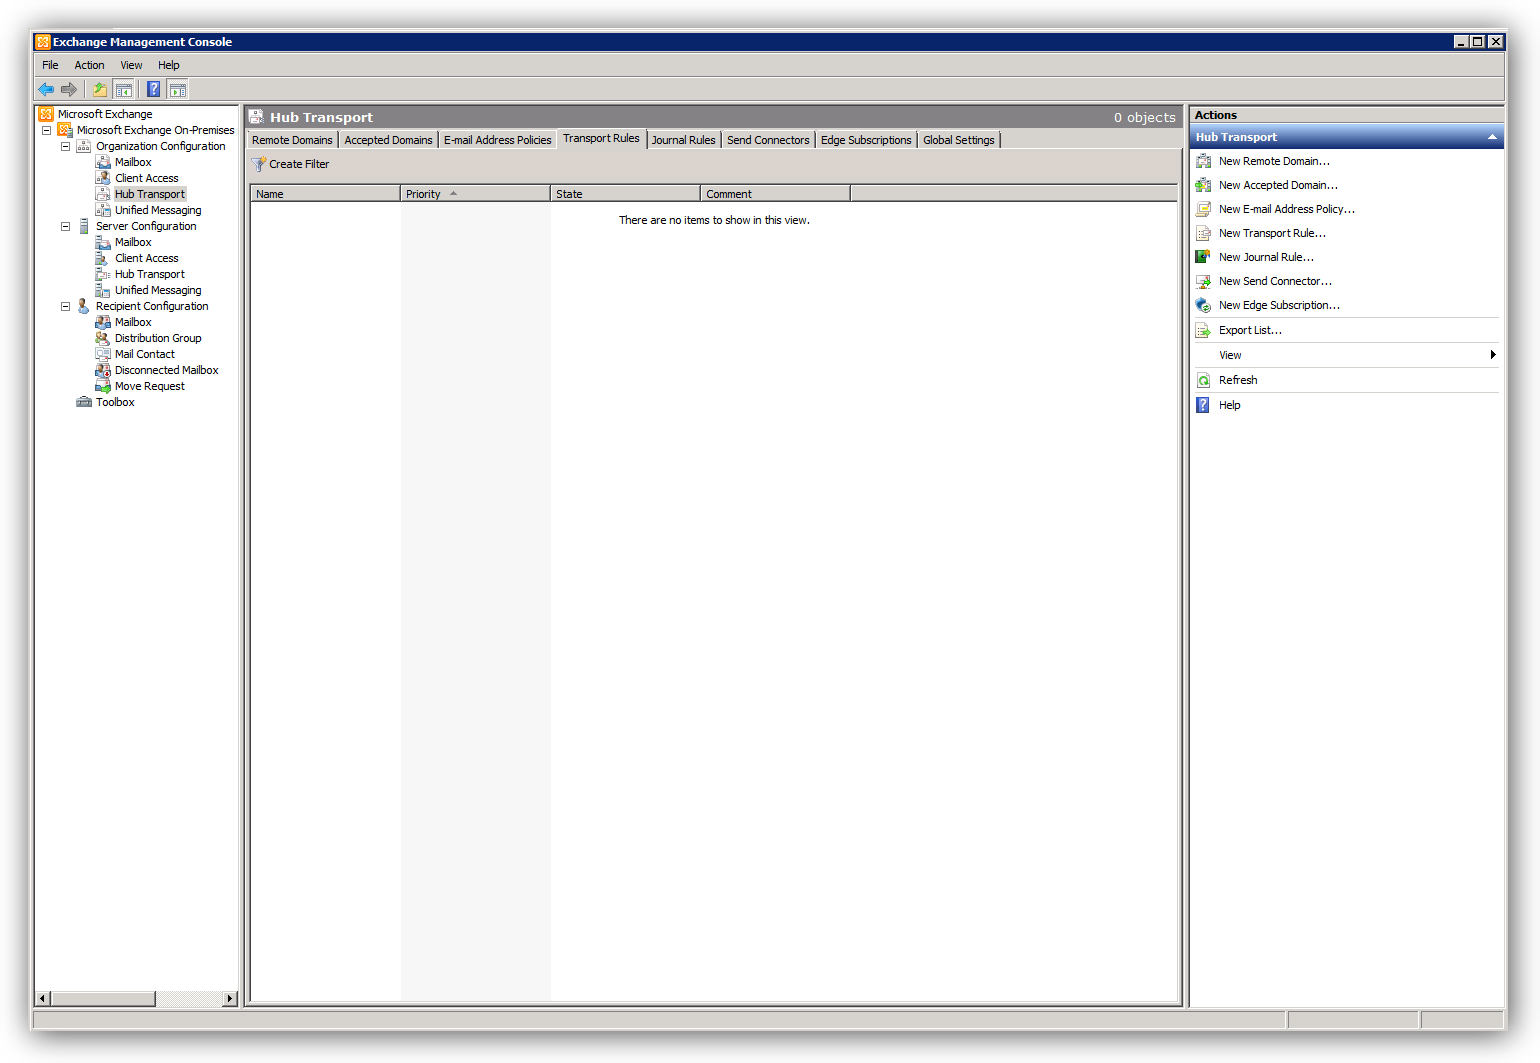Collapse the Organization Configuration tree node
Image resolution: width=1540 pixels, height=1063 pixels.
[x=65, y=146]
